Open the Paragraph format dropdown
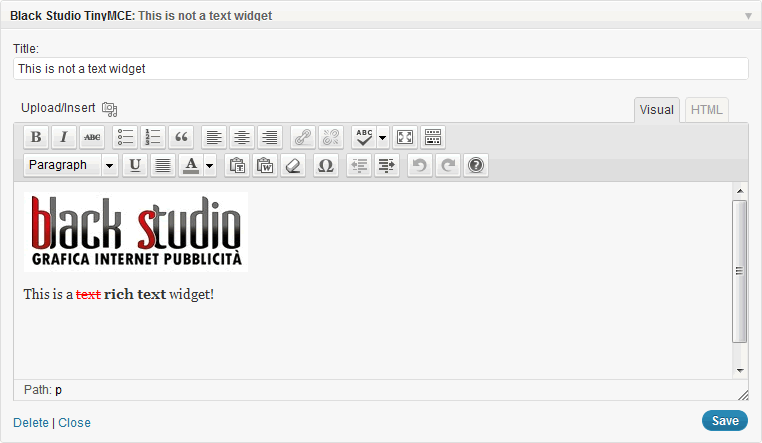This screenshot has width=762, height=443. pyautogui.click(x=71, y=166)
